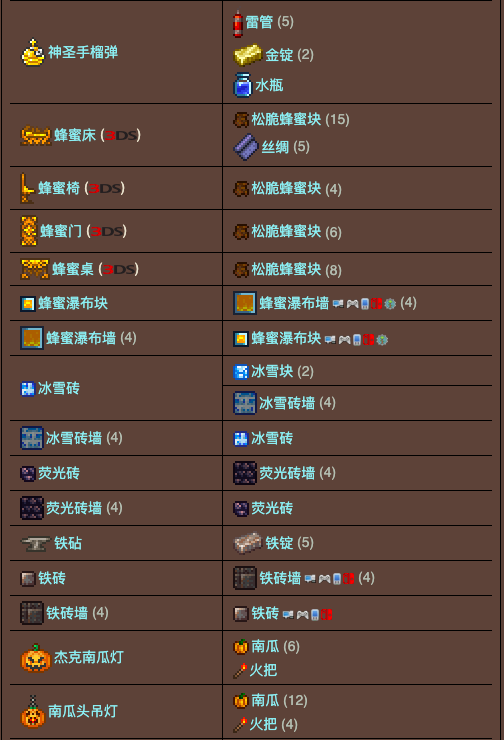Viewport: 504px width, 740px height.
Task: Click the 杰克南瓜灯 jack-o-lantern icon
Action: coord(36,658)
